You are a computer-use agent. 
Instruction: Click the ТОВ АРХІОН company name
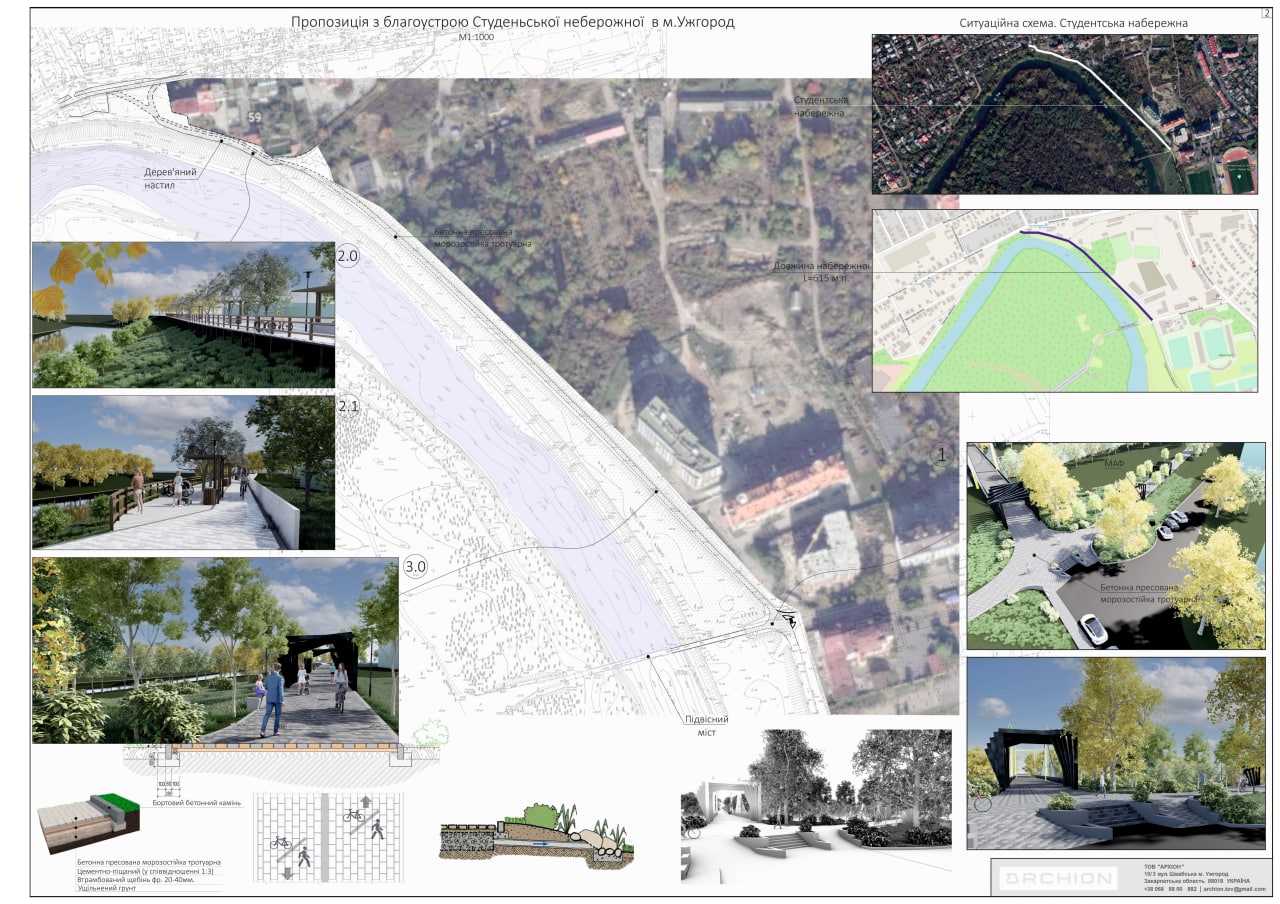(x=1164, y=865)
